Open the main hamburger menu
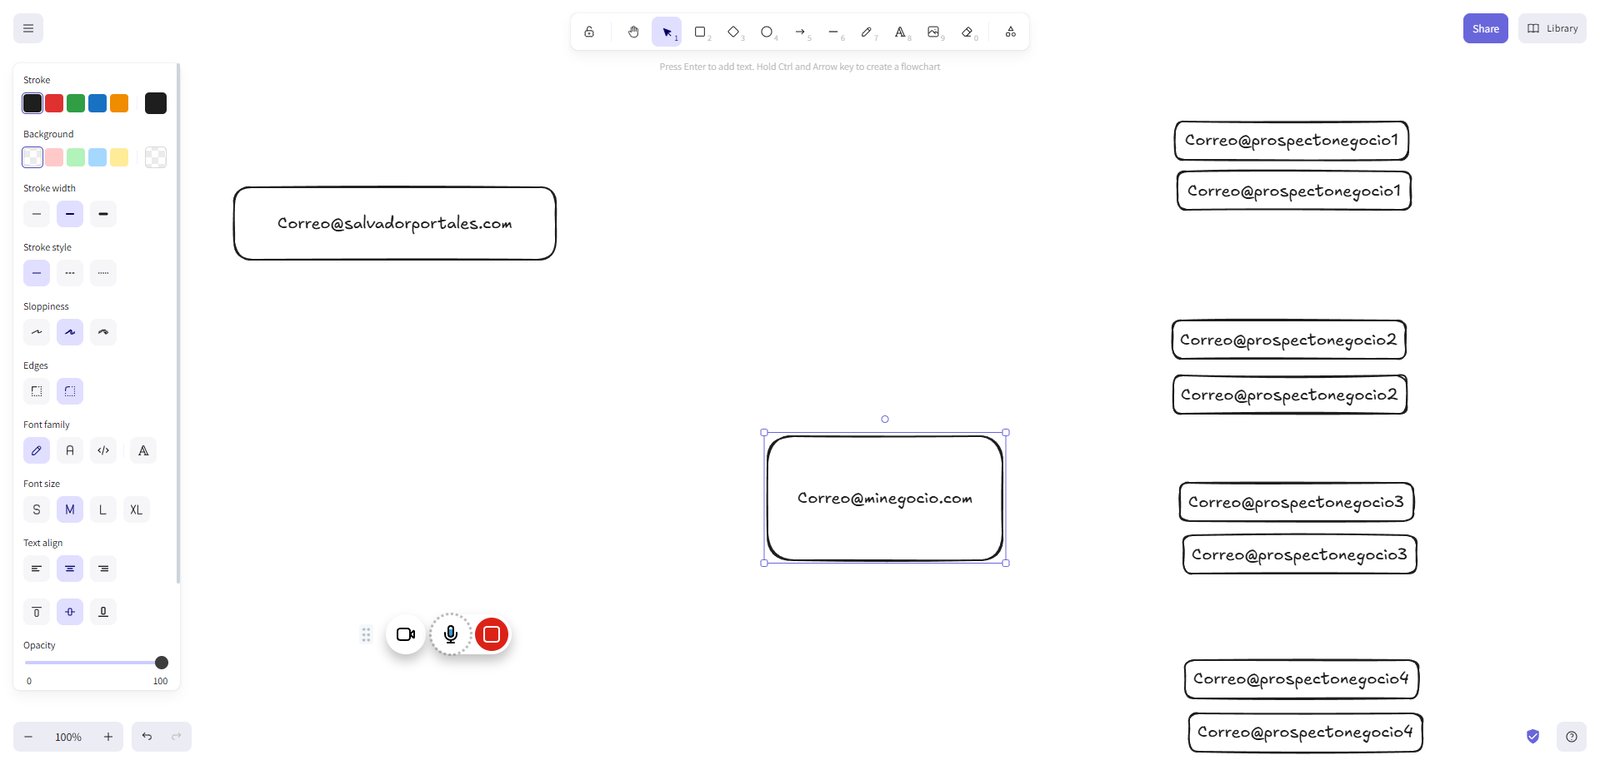The height and width of the screenshot is (765, 1600). [x=28, y=29]
